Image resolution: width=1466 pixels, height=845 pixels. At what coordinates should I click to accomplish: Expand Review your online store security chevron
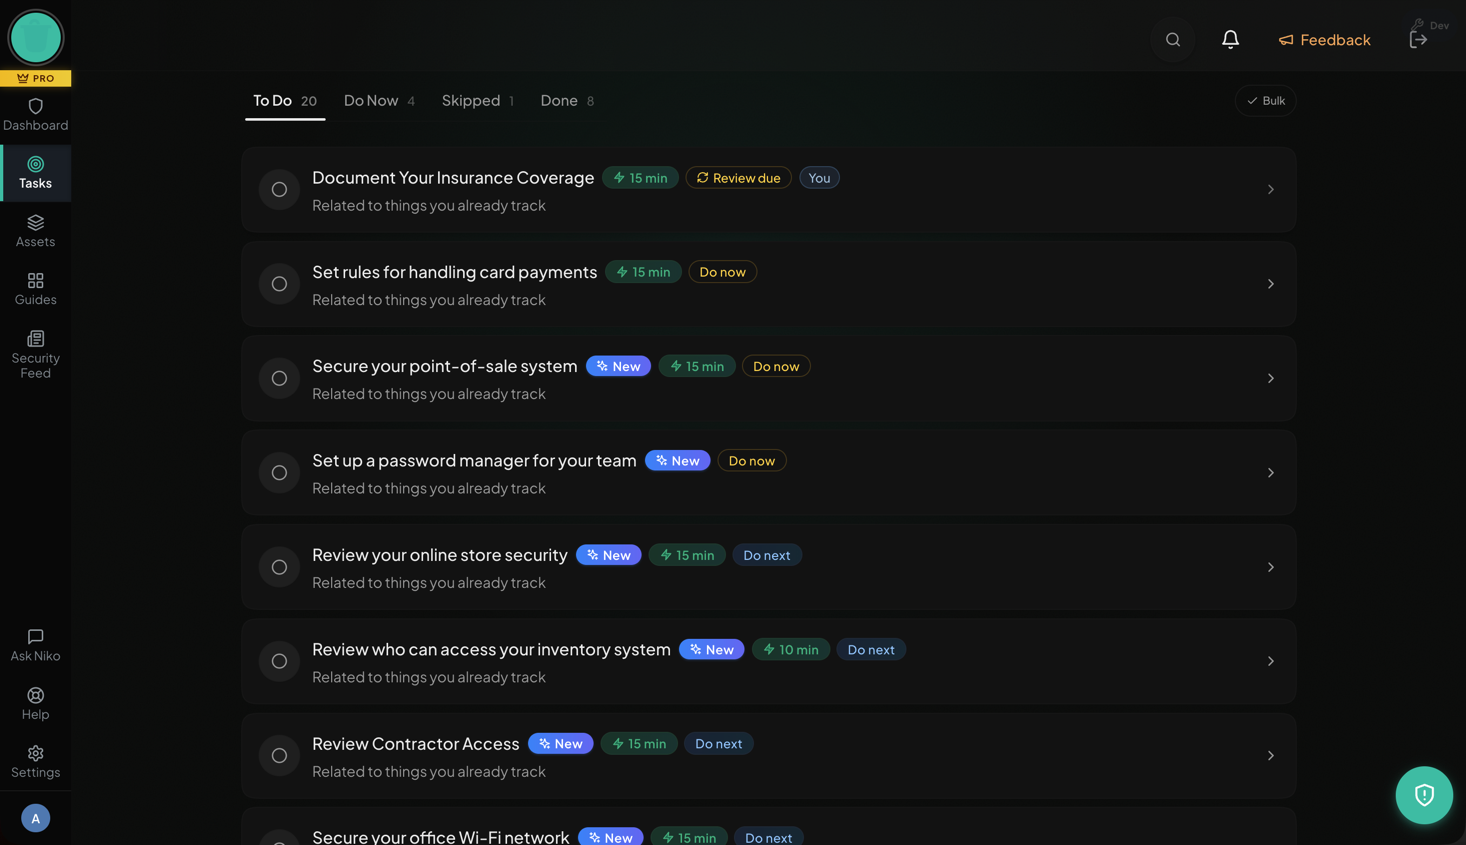coord(1270,567)
